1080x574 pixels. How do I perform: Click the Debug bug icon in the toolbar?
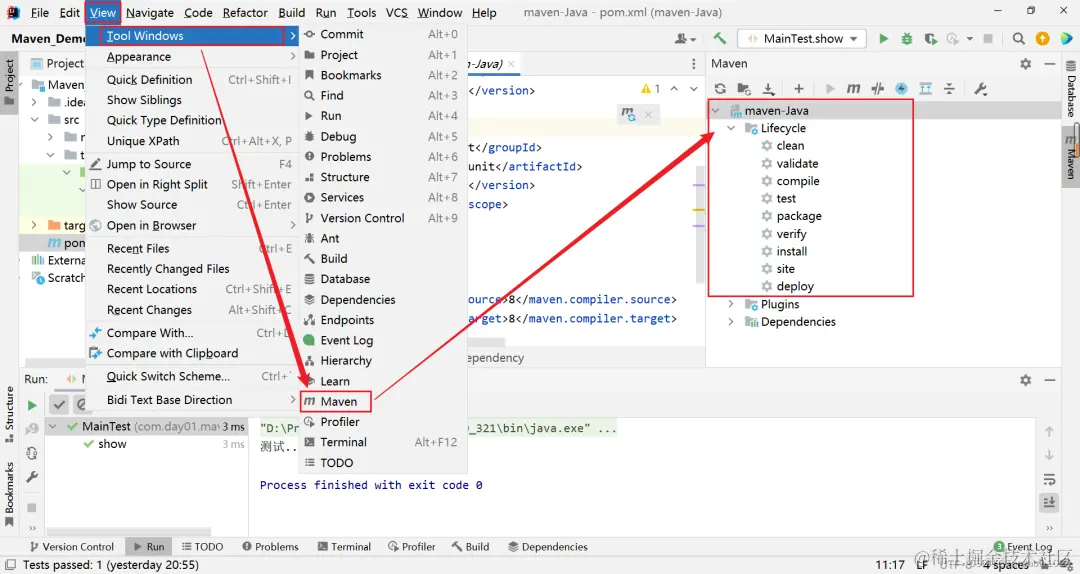(906, 39)
